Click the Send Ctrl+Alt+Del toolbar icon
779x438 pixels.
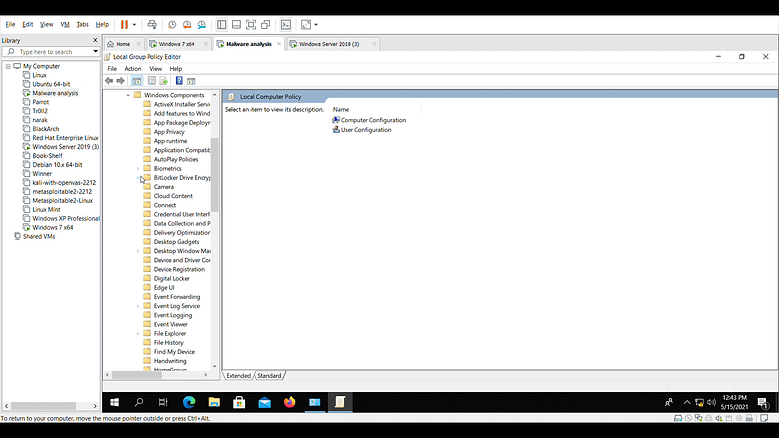[152, 24]
